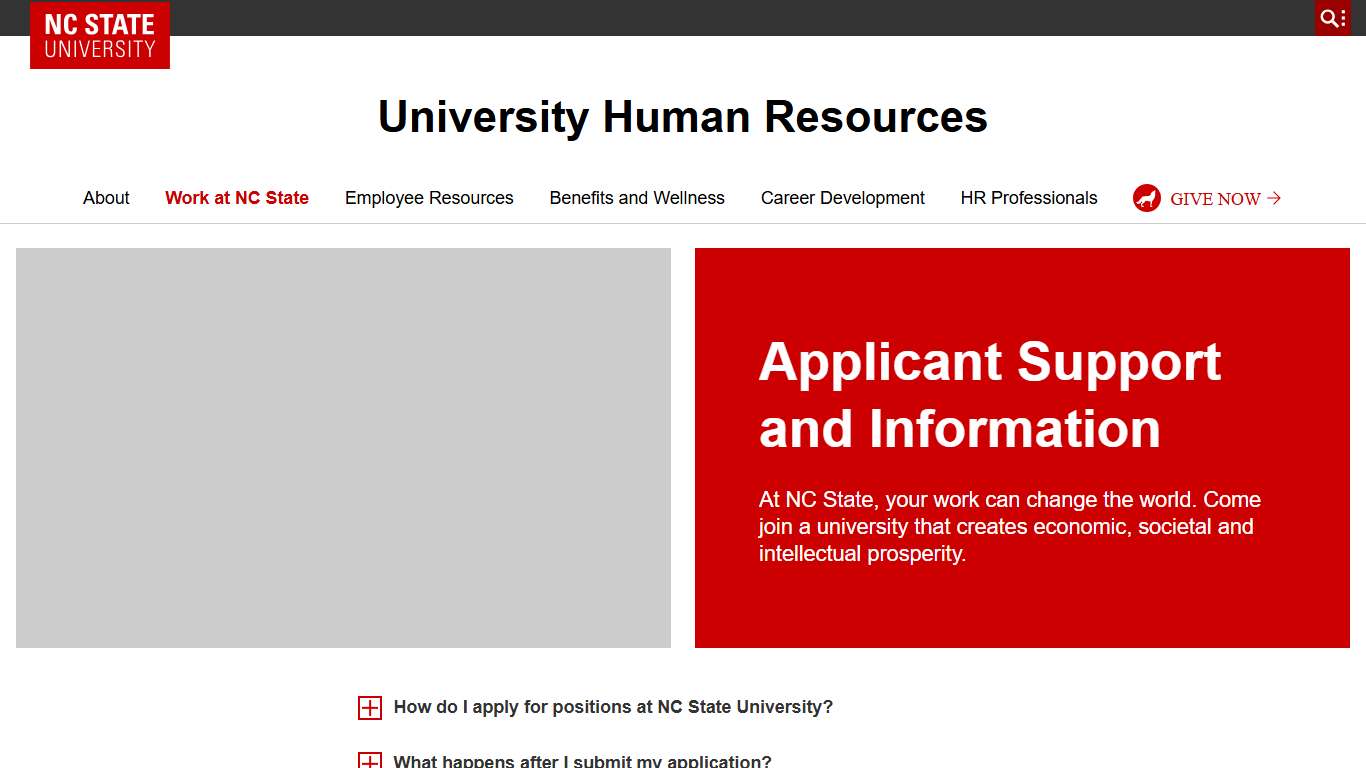
Task: Click the GIVE NOW link
Action: point(1214,198)
